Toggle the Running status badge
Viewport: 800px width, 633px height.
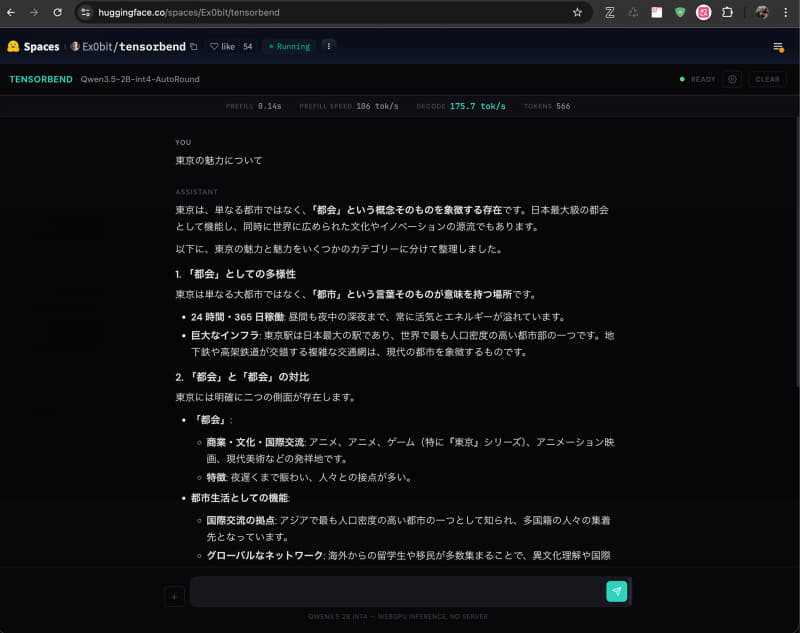click(289, 46)
